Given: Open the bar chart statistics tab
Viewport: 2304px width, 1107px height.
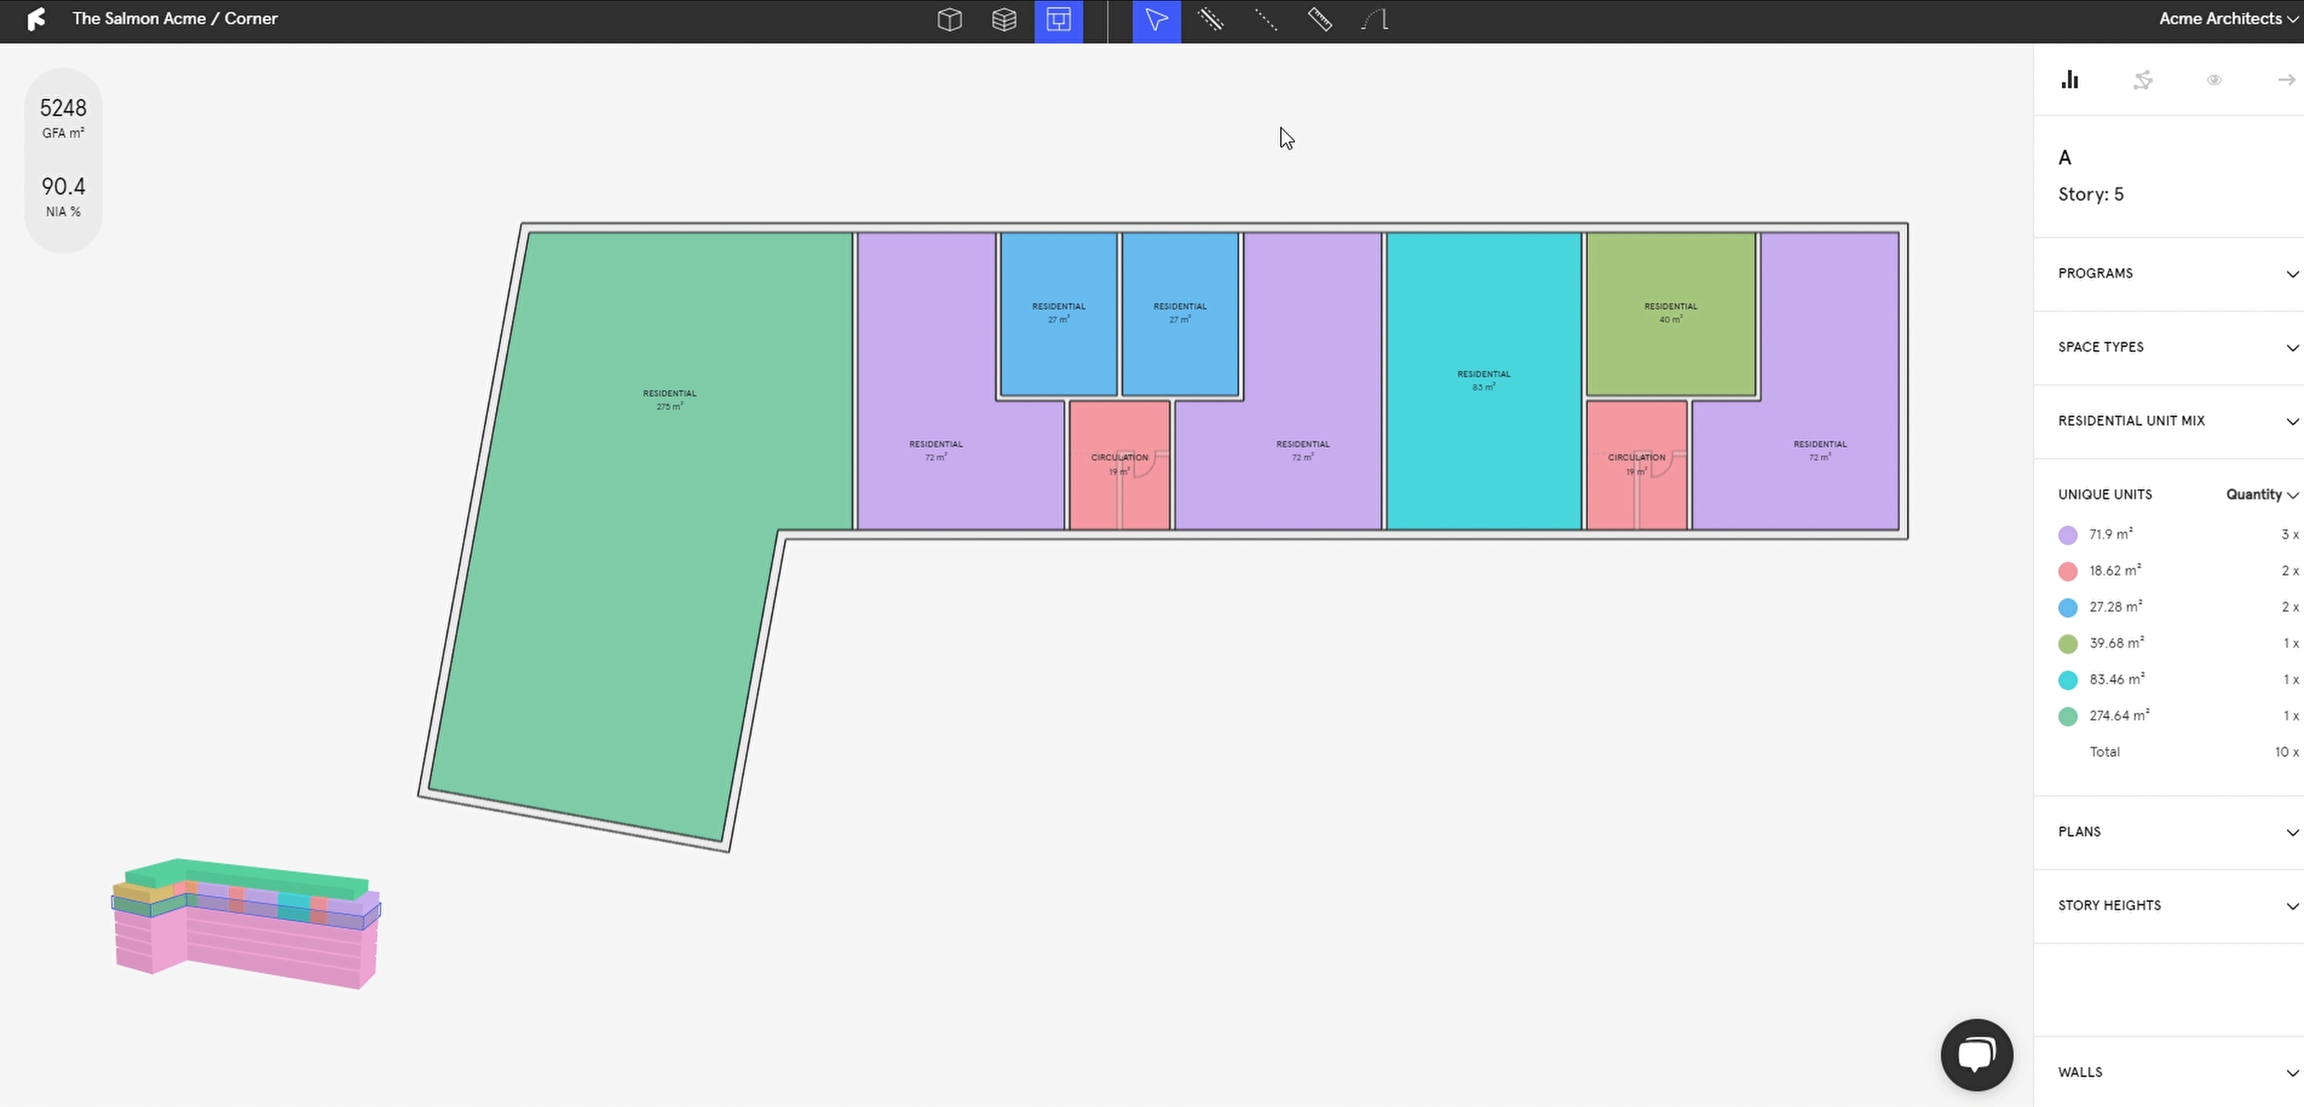Looking at the screenshot, I should 2070,80.
